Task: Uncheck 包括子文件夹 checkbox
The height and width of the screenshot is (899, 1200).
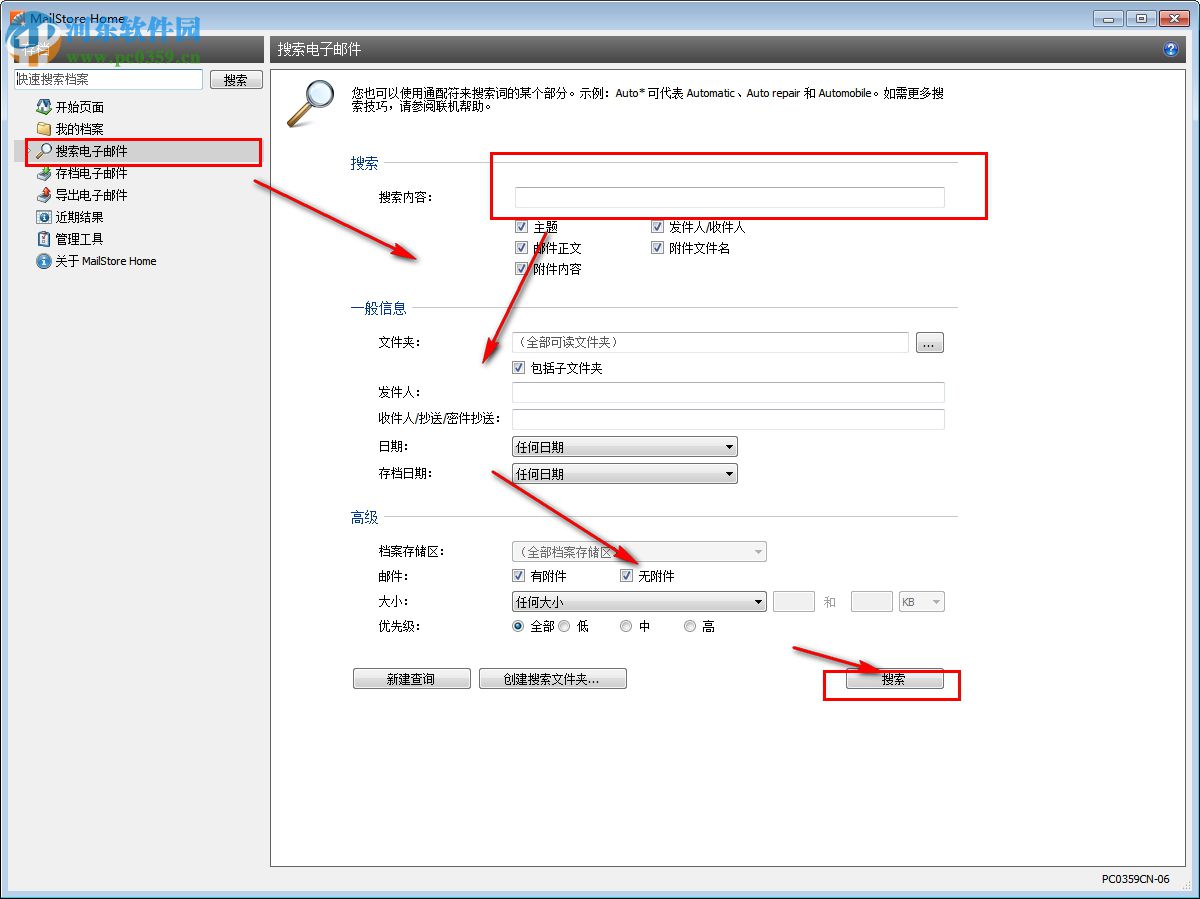Action: click(x=518, y=368)
